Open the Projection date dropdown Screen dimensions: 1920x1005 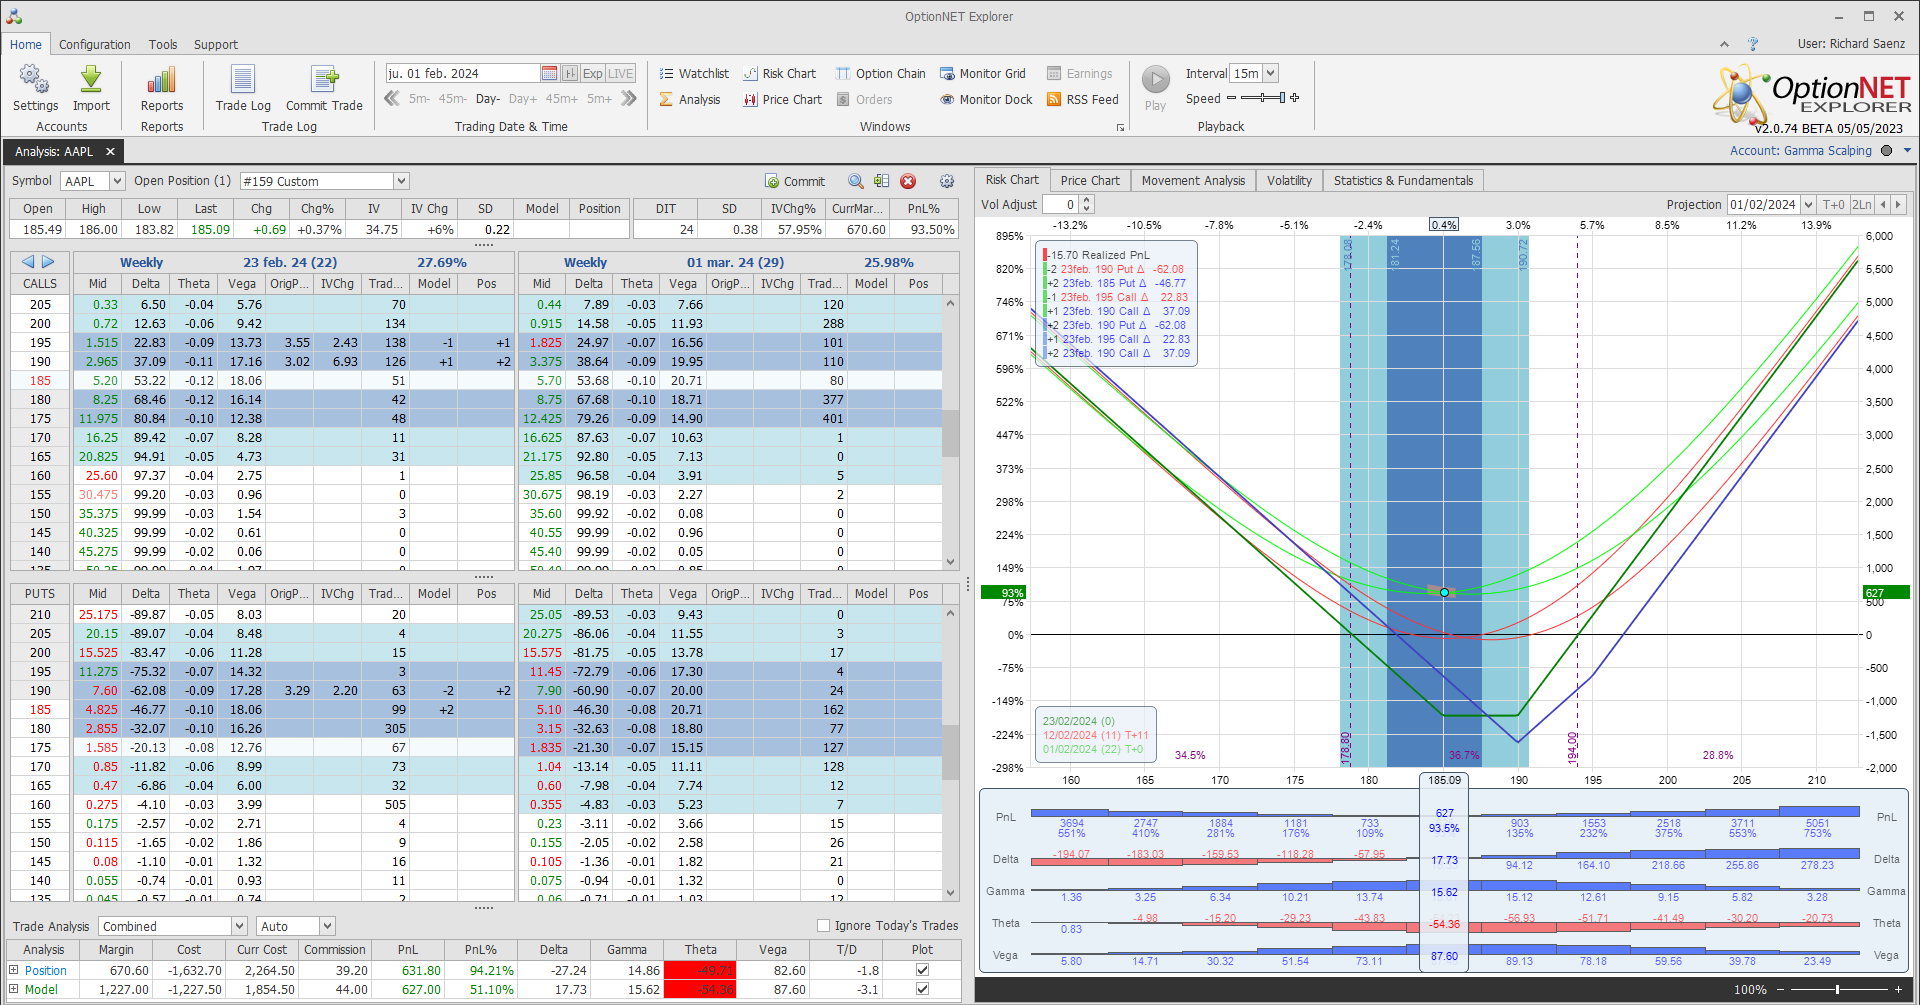[1808, 204]
